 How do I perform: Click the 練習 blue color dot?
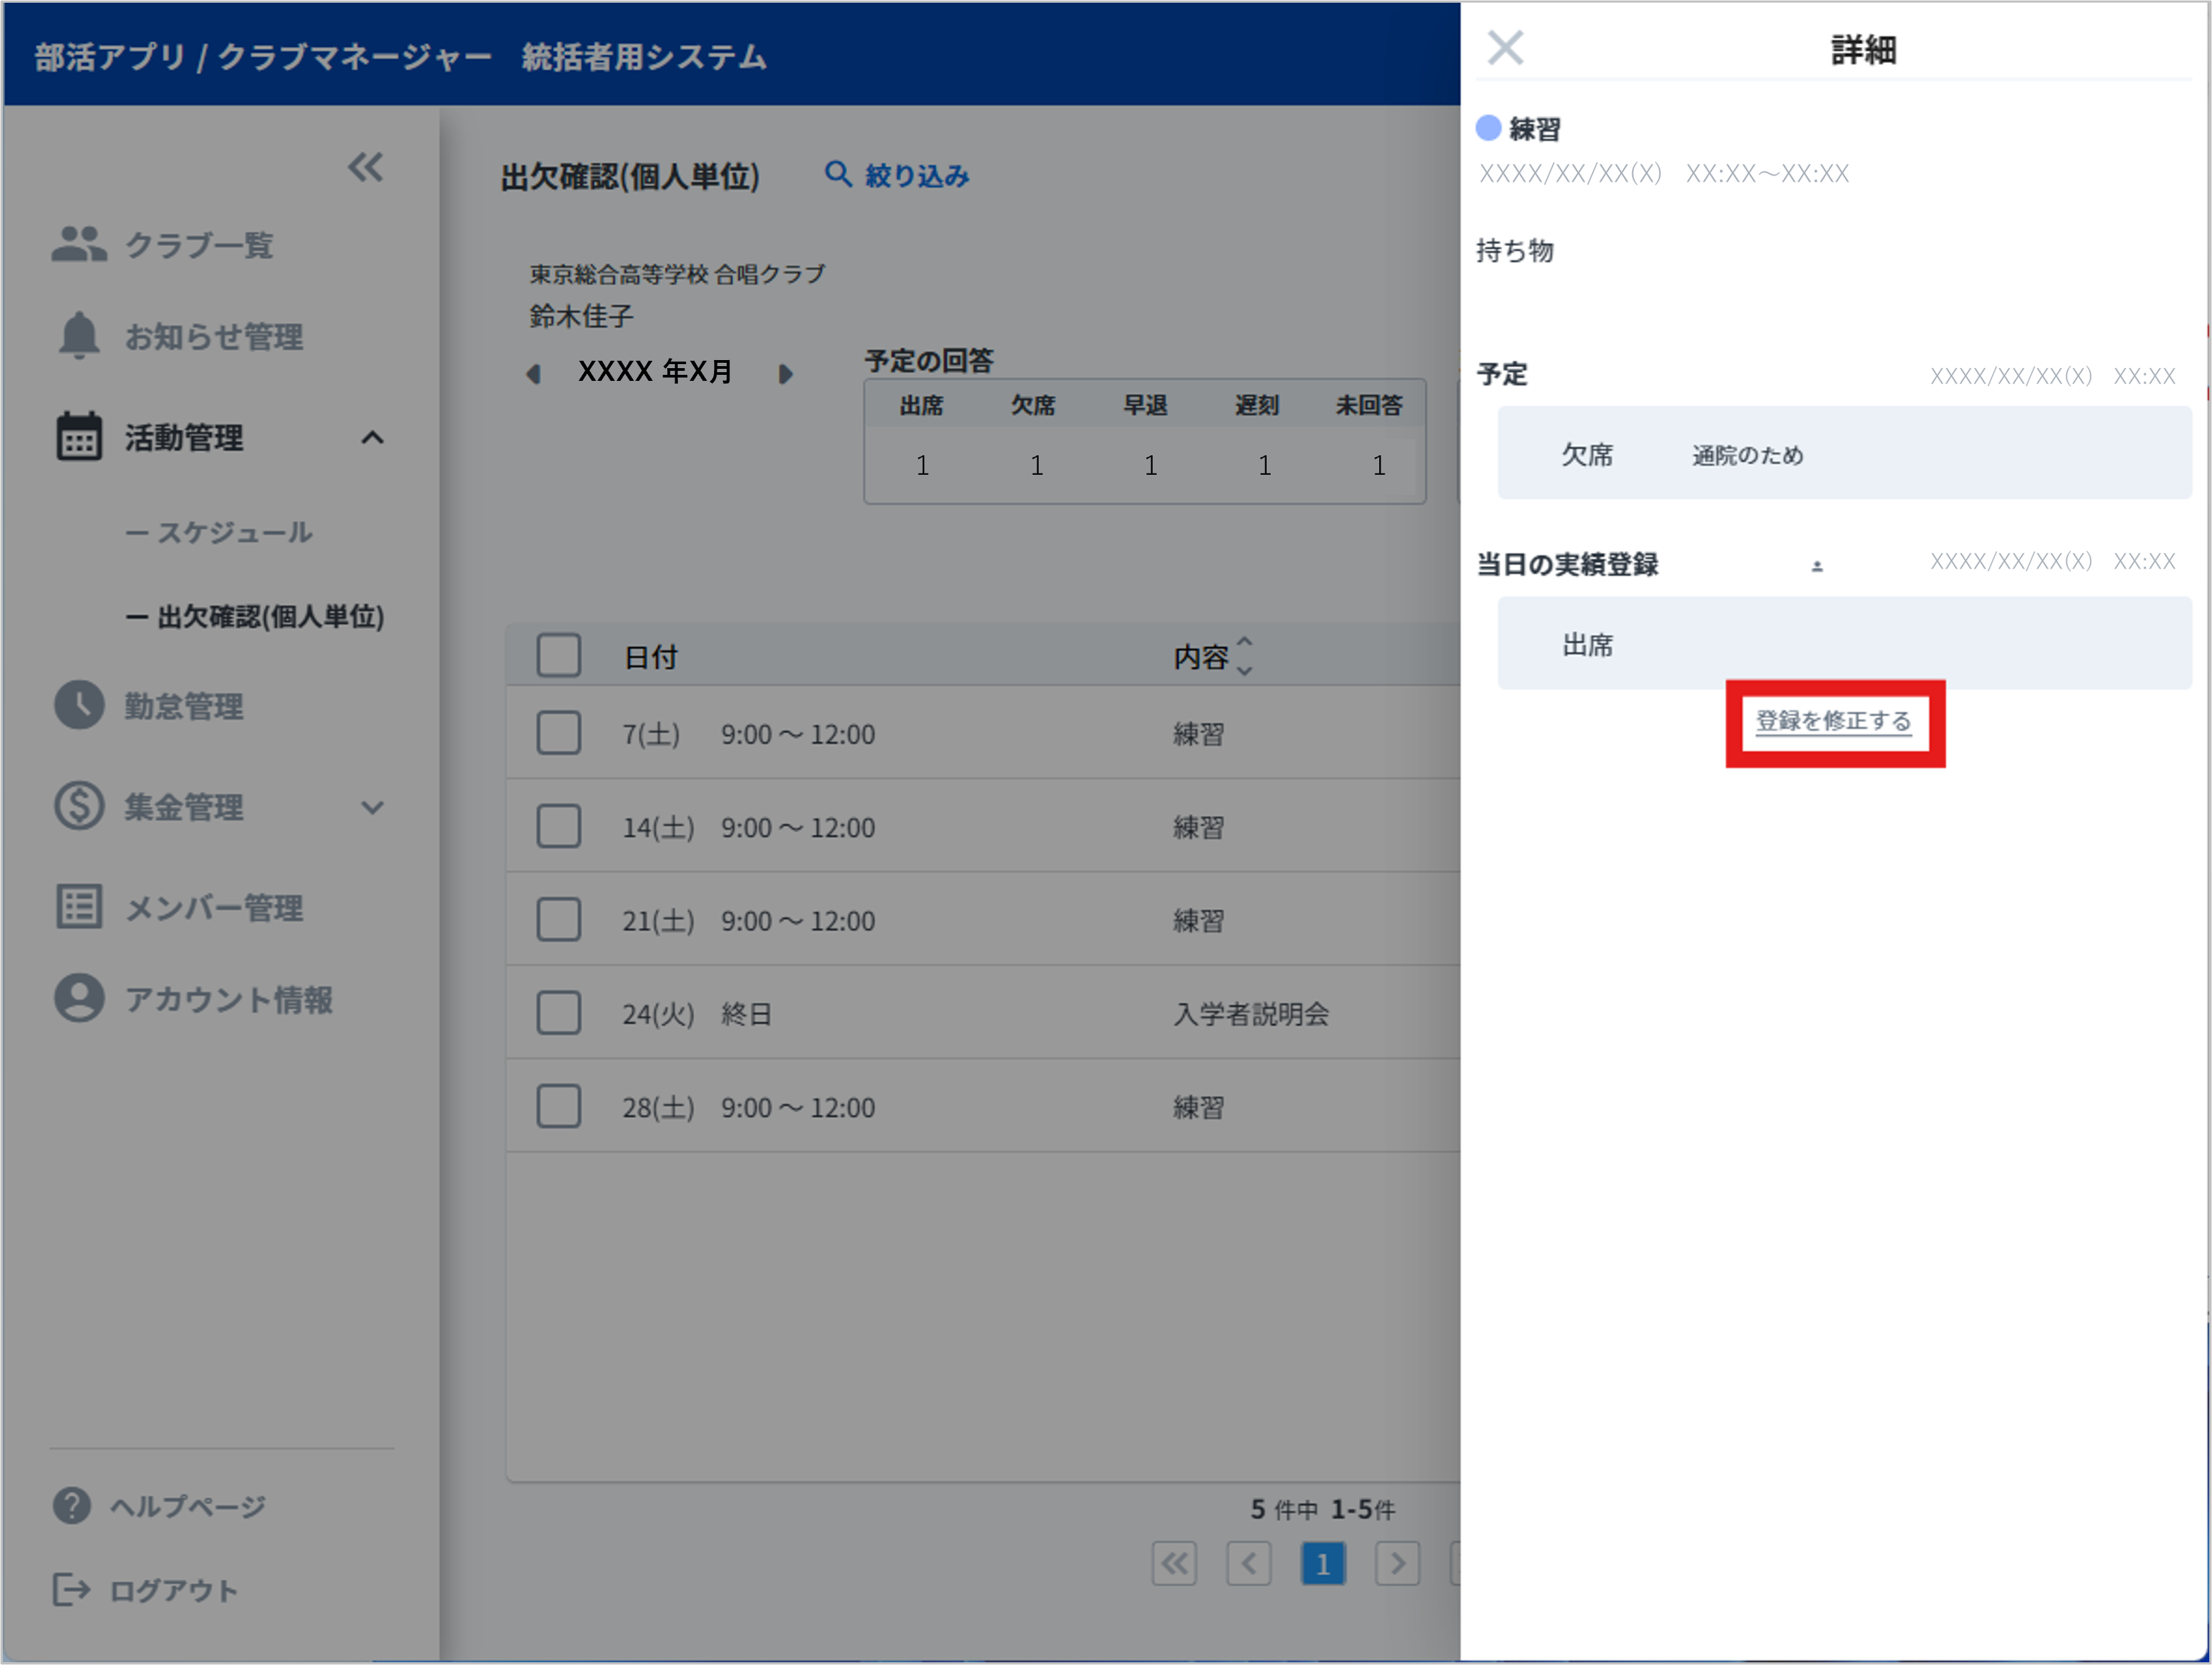click(x=1488, y=127)
